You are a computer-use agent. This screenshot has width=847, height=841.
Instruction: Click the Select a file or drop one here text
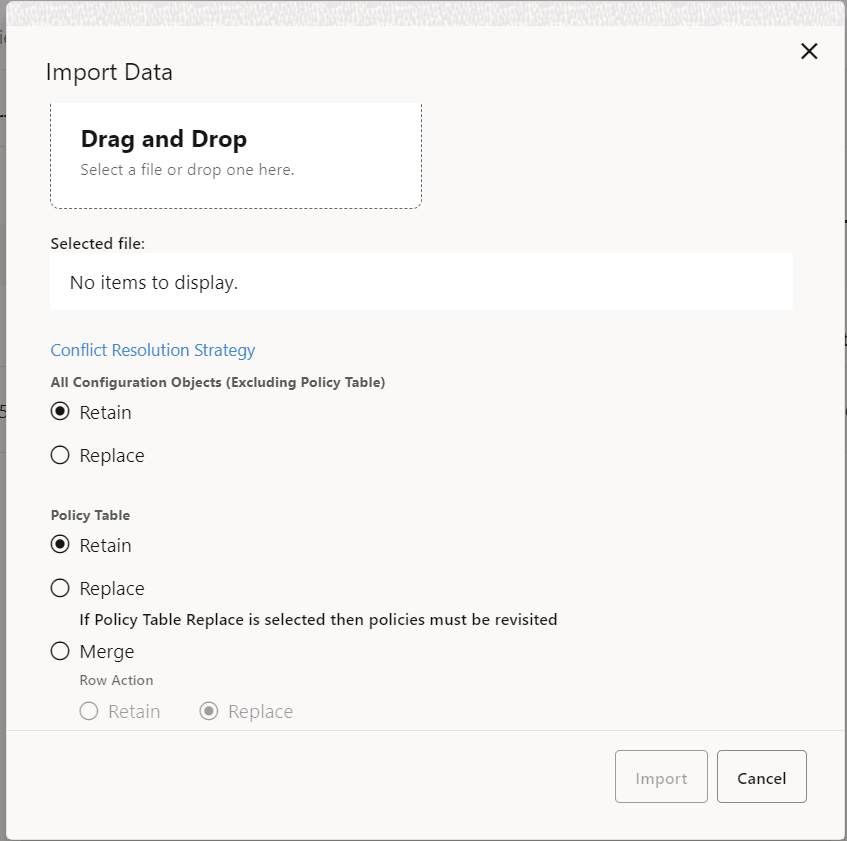[187, 169]
